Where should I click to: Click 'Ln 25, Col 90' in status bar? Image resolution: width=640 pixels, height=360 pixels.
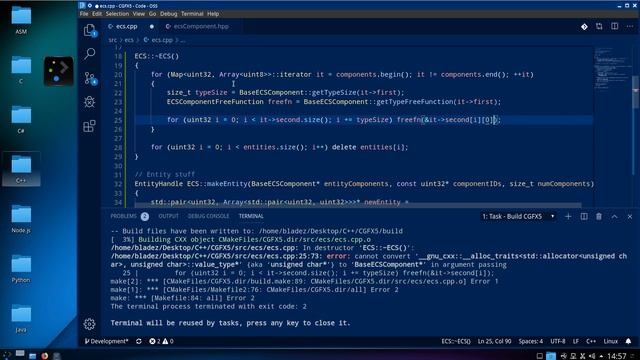pyautogui.click(x=494, y=341)
